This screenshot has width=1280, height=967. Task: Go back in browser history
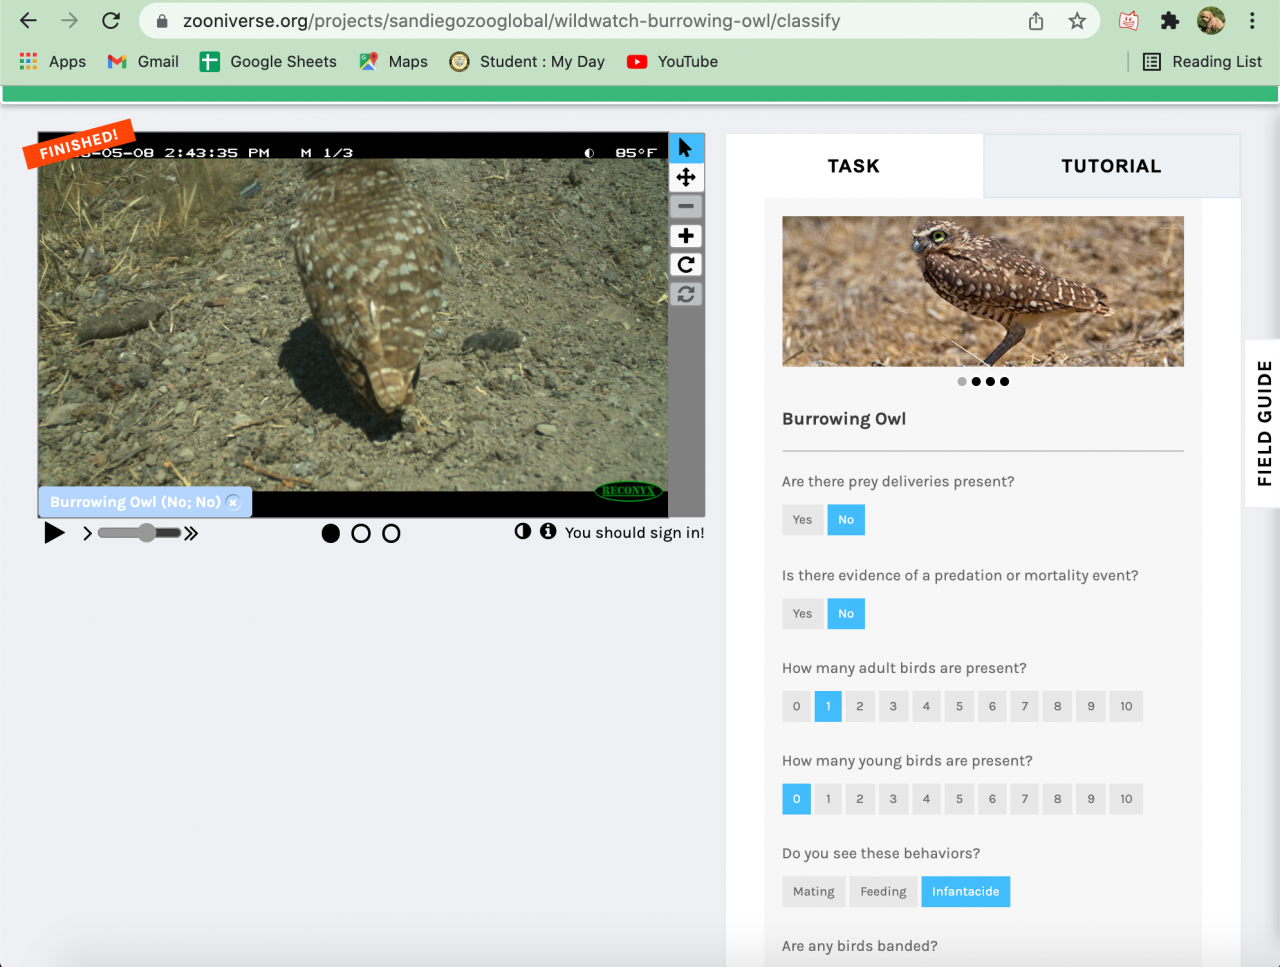pyautogui.click(x=28, y=20)
